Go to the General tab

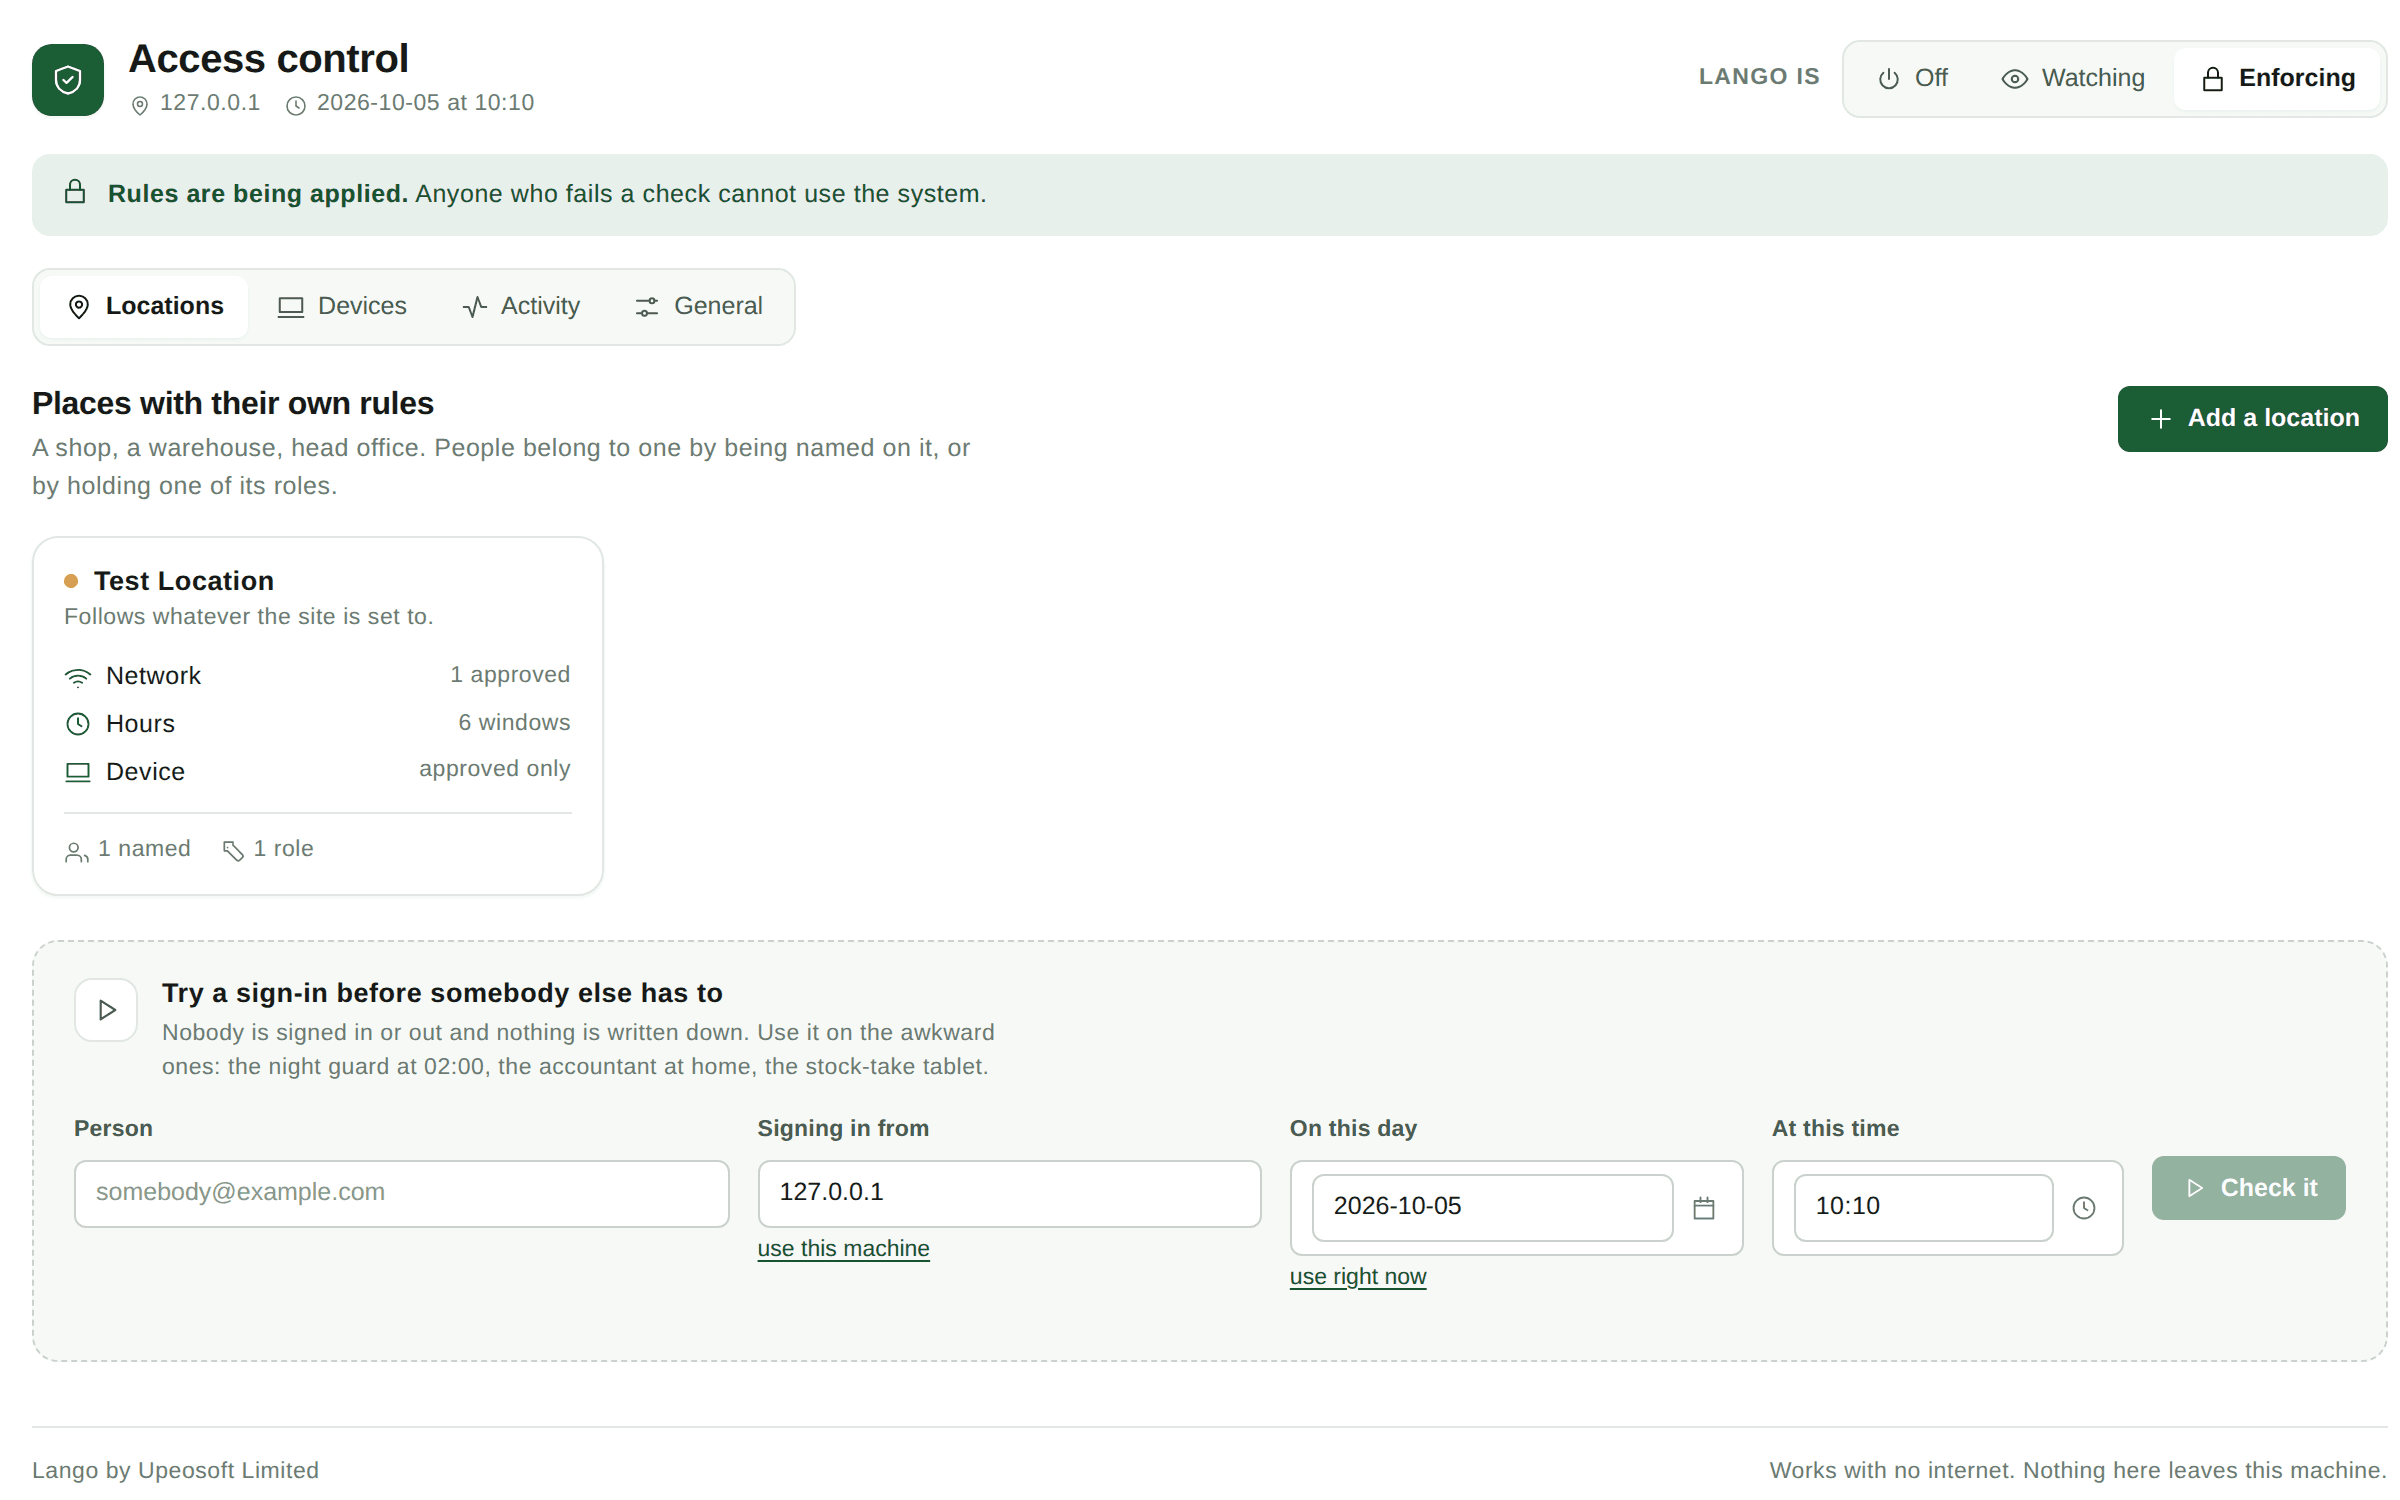pyautogui.click(x=699, y=306)
